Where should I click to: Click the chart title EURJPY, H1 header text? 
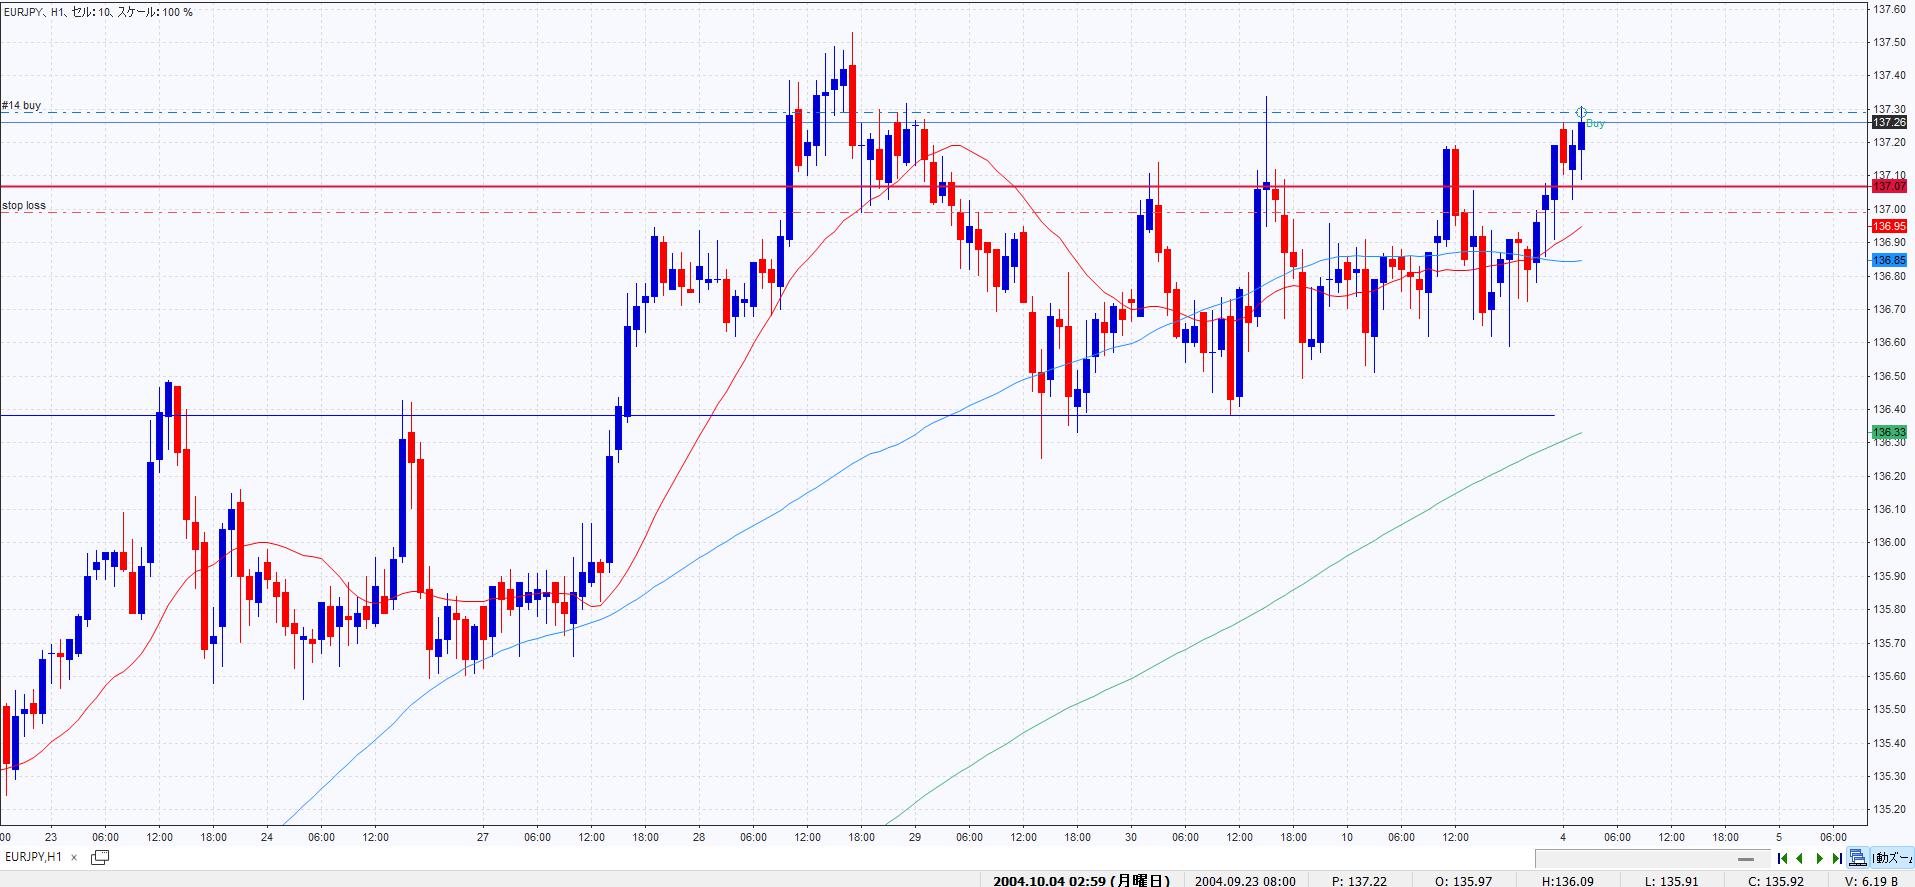tap(97, 12)
